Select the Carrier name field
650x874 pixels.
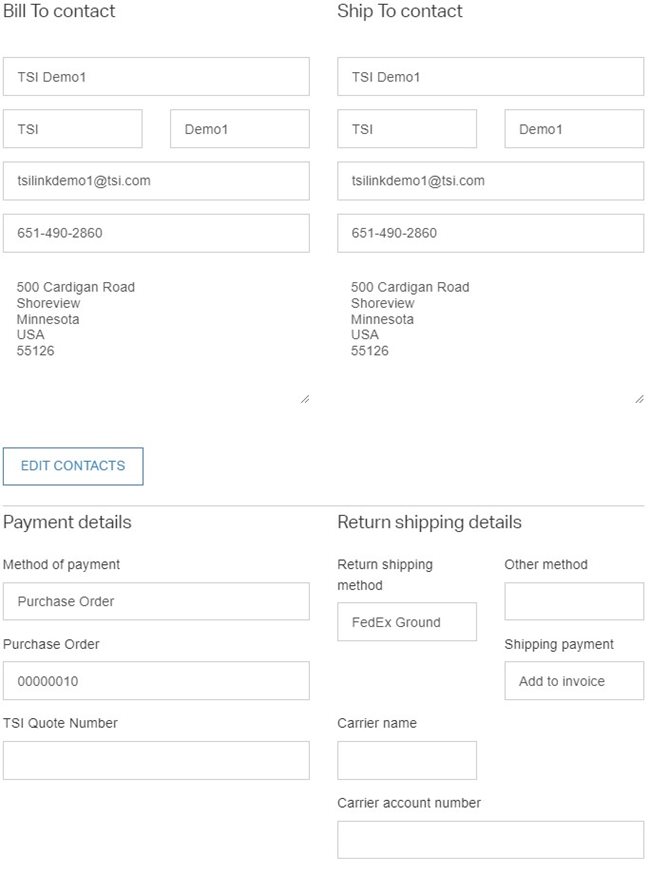pyautogui.click(x=407, y=761)
